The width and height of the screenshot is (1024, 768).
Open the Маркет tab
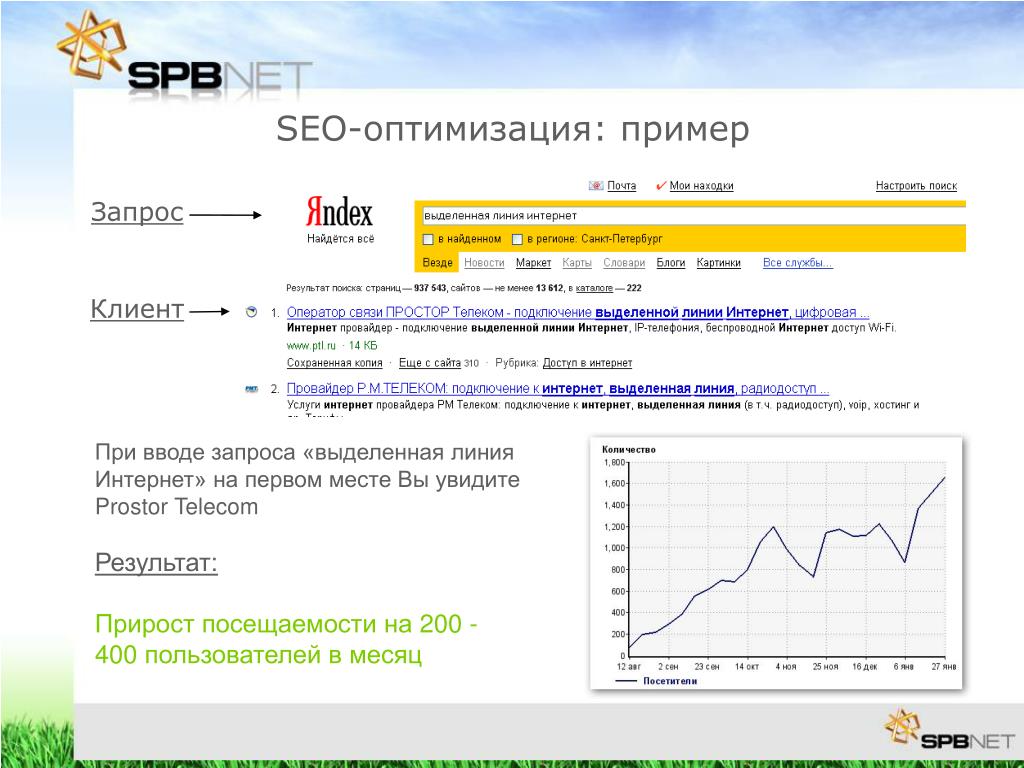(534, 263)
